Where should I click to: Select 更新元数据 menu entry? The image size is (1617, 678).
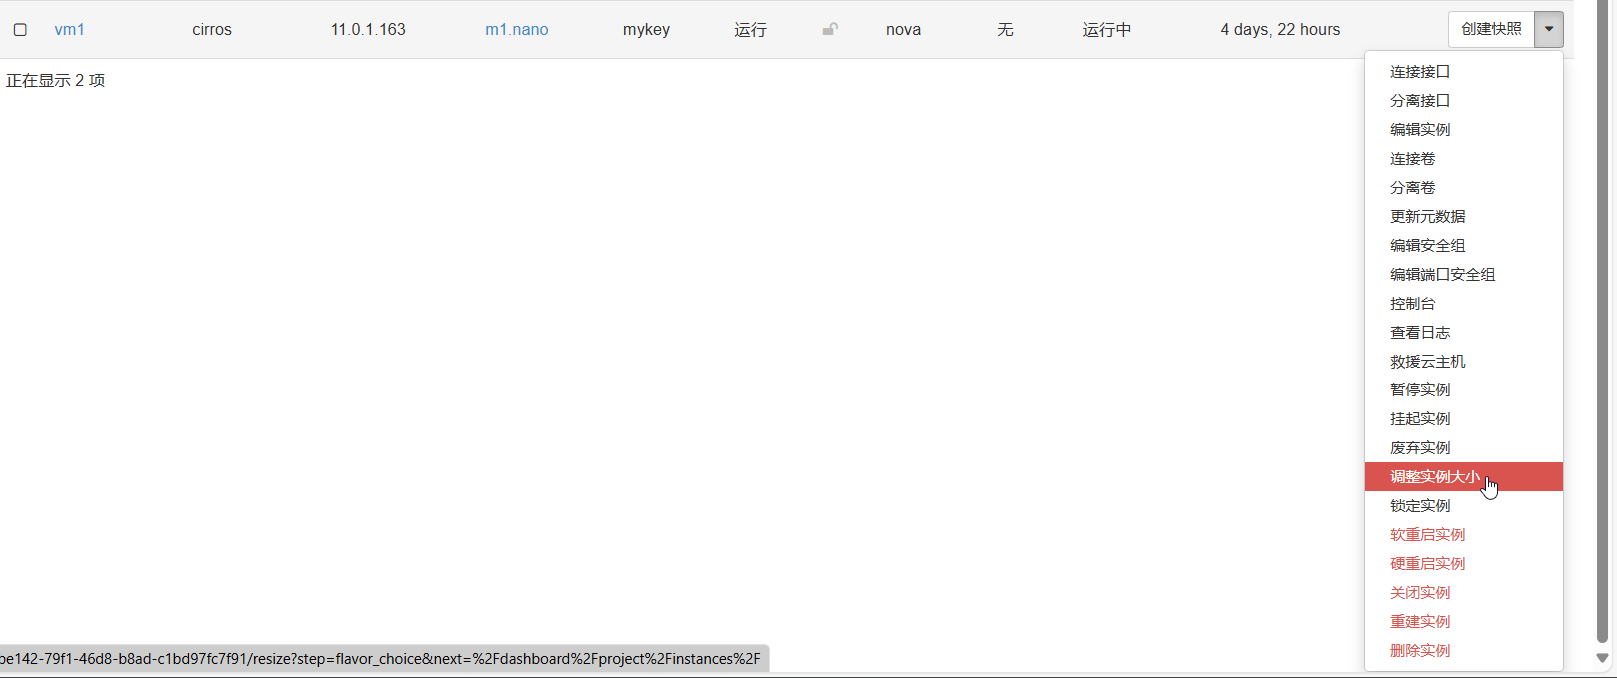[1463, 217]
